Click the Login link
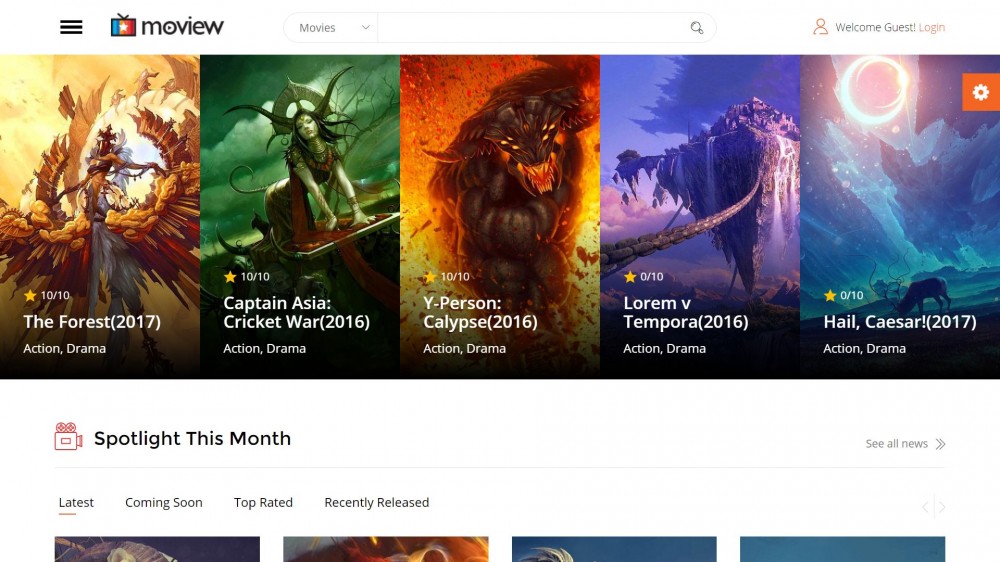 (932, 27)
